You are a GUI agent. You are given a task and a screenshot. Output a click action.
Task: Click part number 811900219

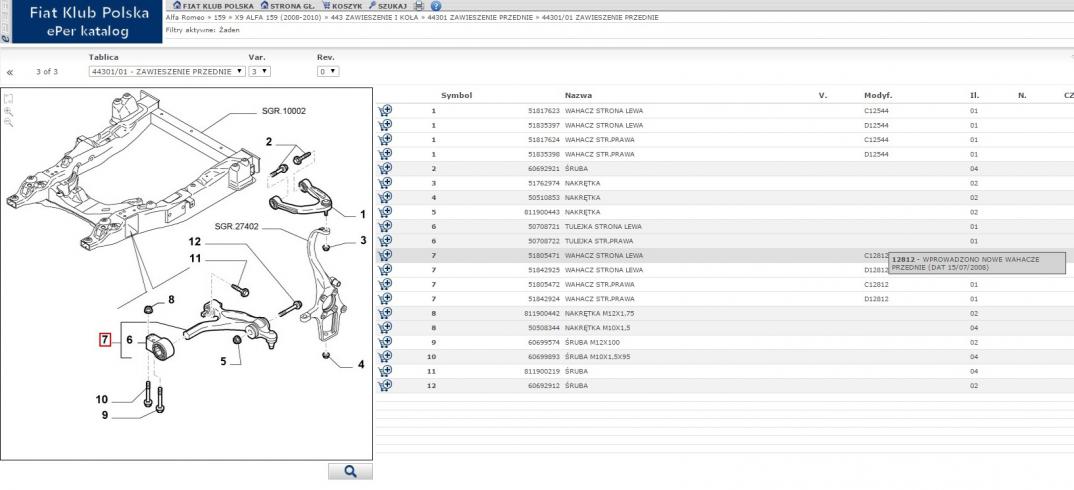tap(542, 371)
